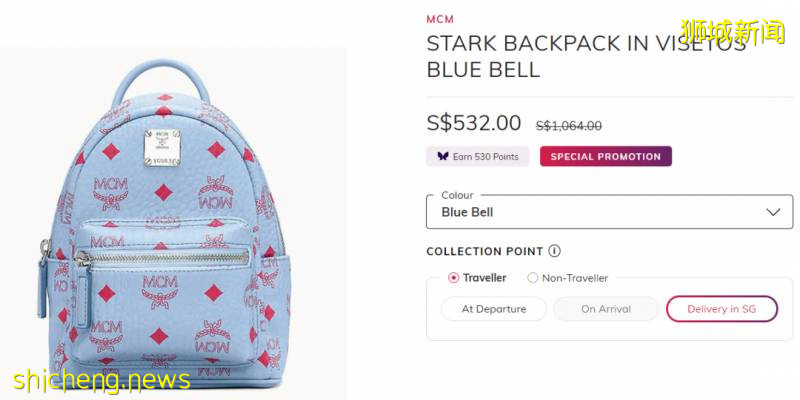Click the Collection Point heading label
This screenshot has width=800, height=400.
pyautogui.click(x=485, y=252)
